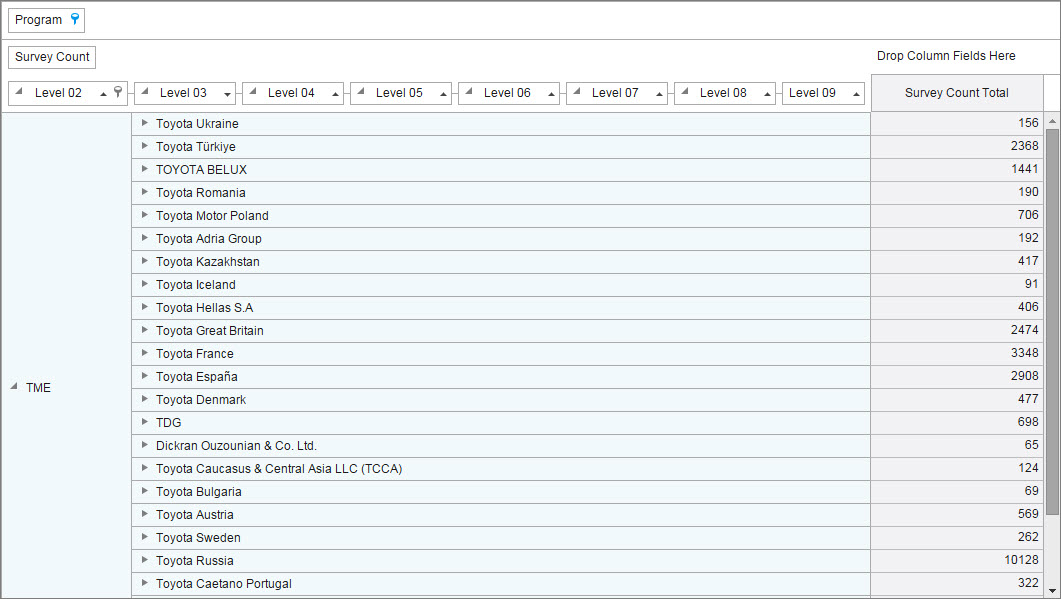
Task: Click the sort arrow on Level 04
Action: click(336, 94)
